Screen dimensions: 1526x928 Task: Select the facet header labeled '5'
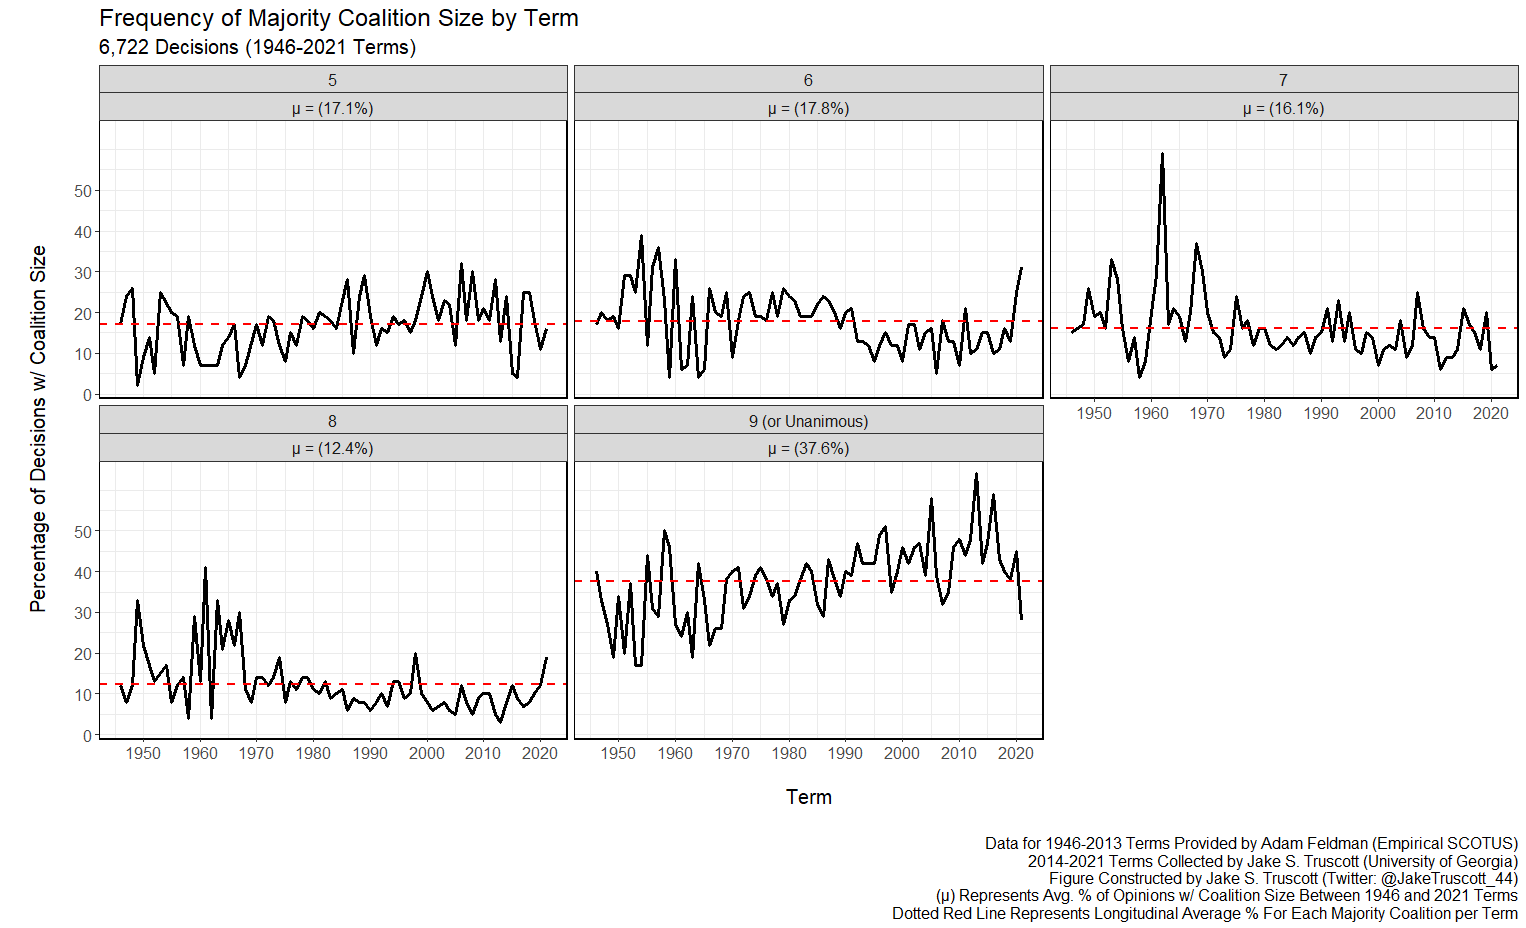click(x=332, y=80)
